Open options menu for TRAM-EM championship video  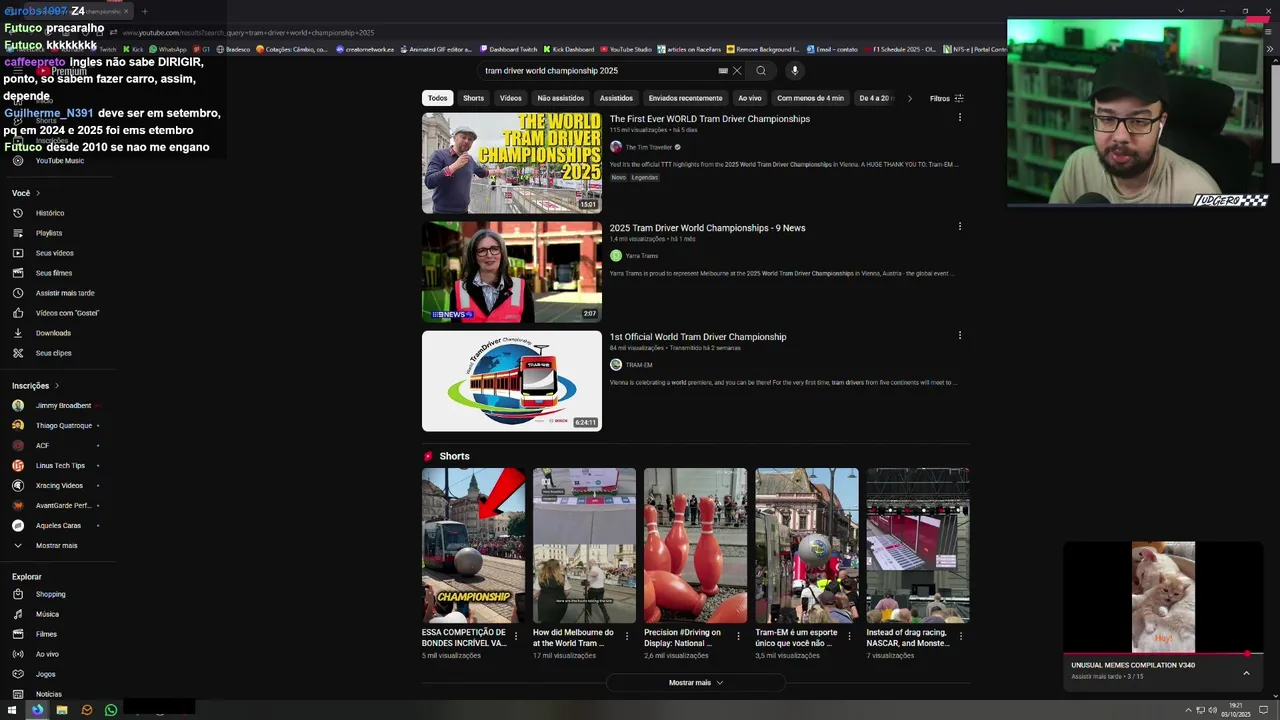(x=960, y=335)
